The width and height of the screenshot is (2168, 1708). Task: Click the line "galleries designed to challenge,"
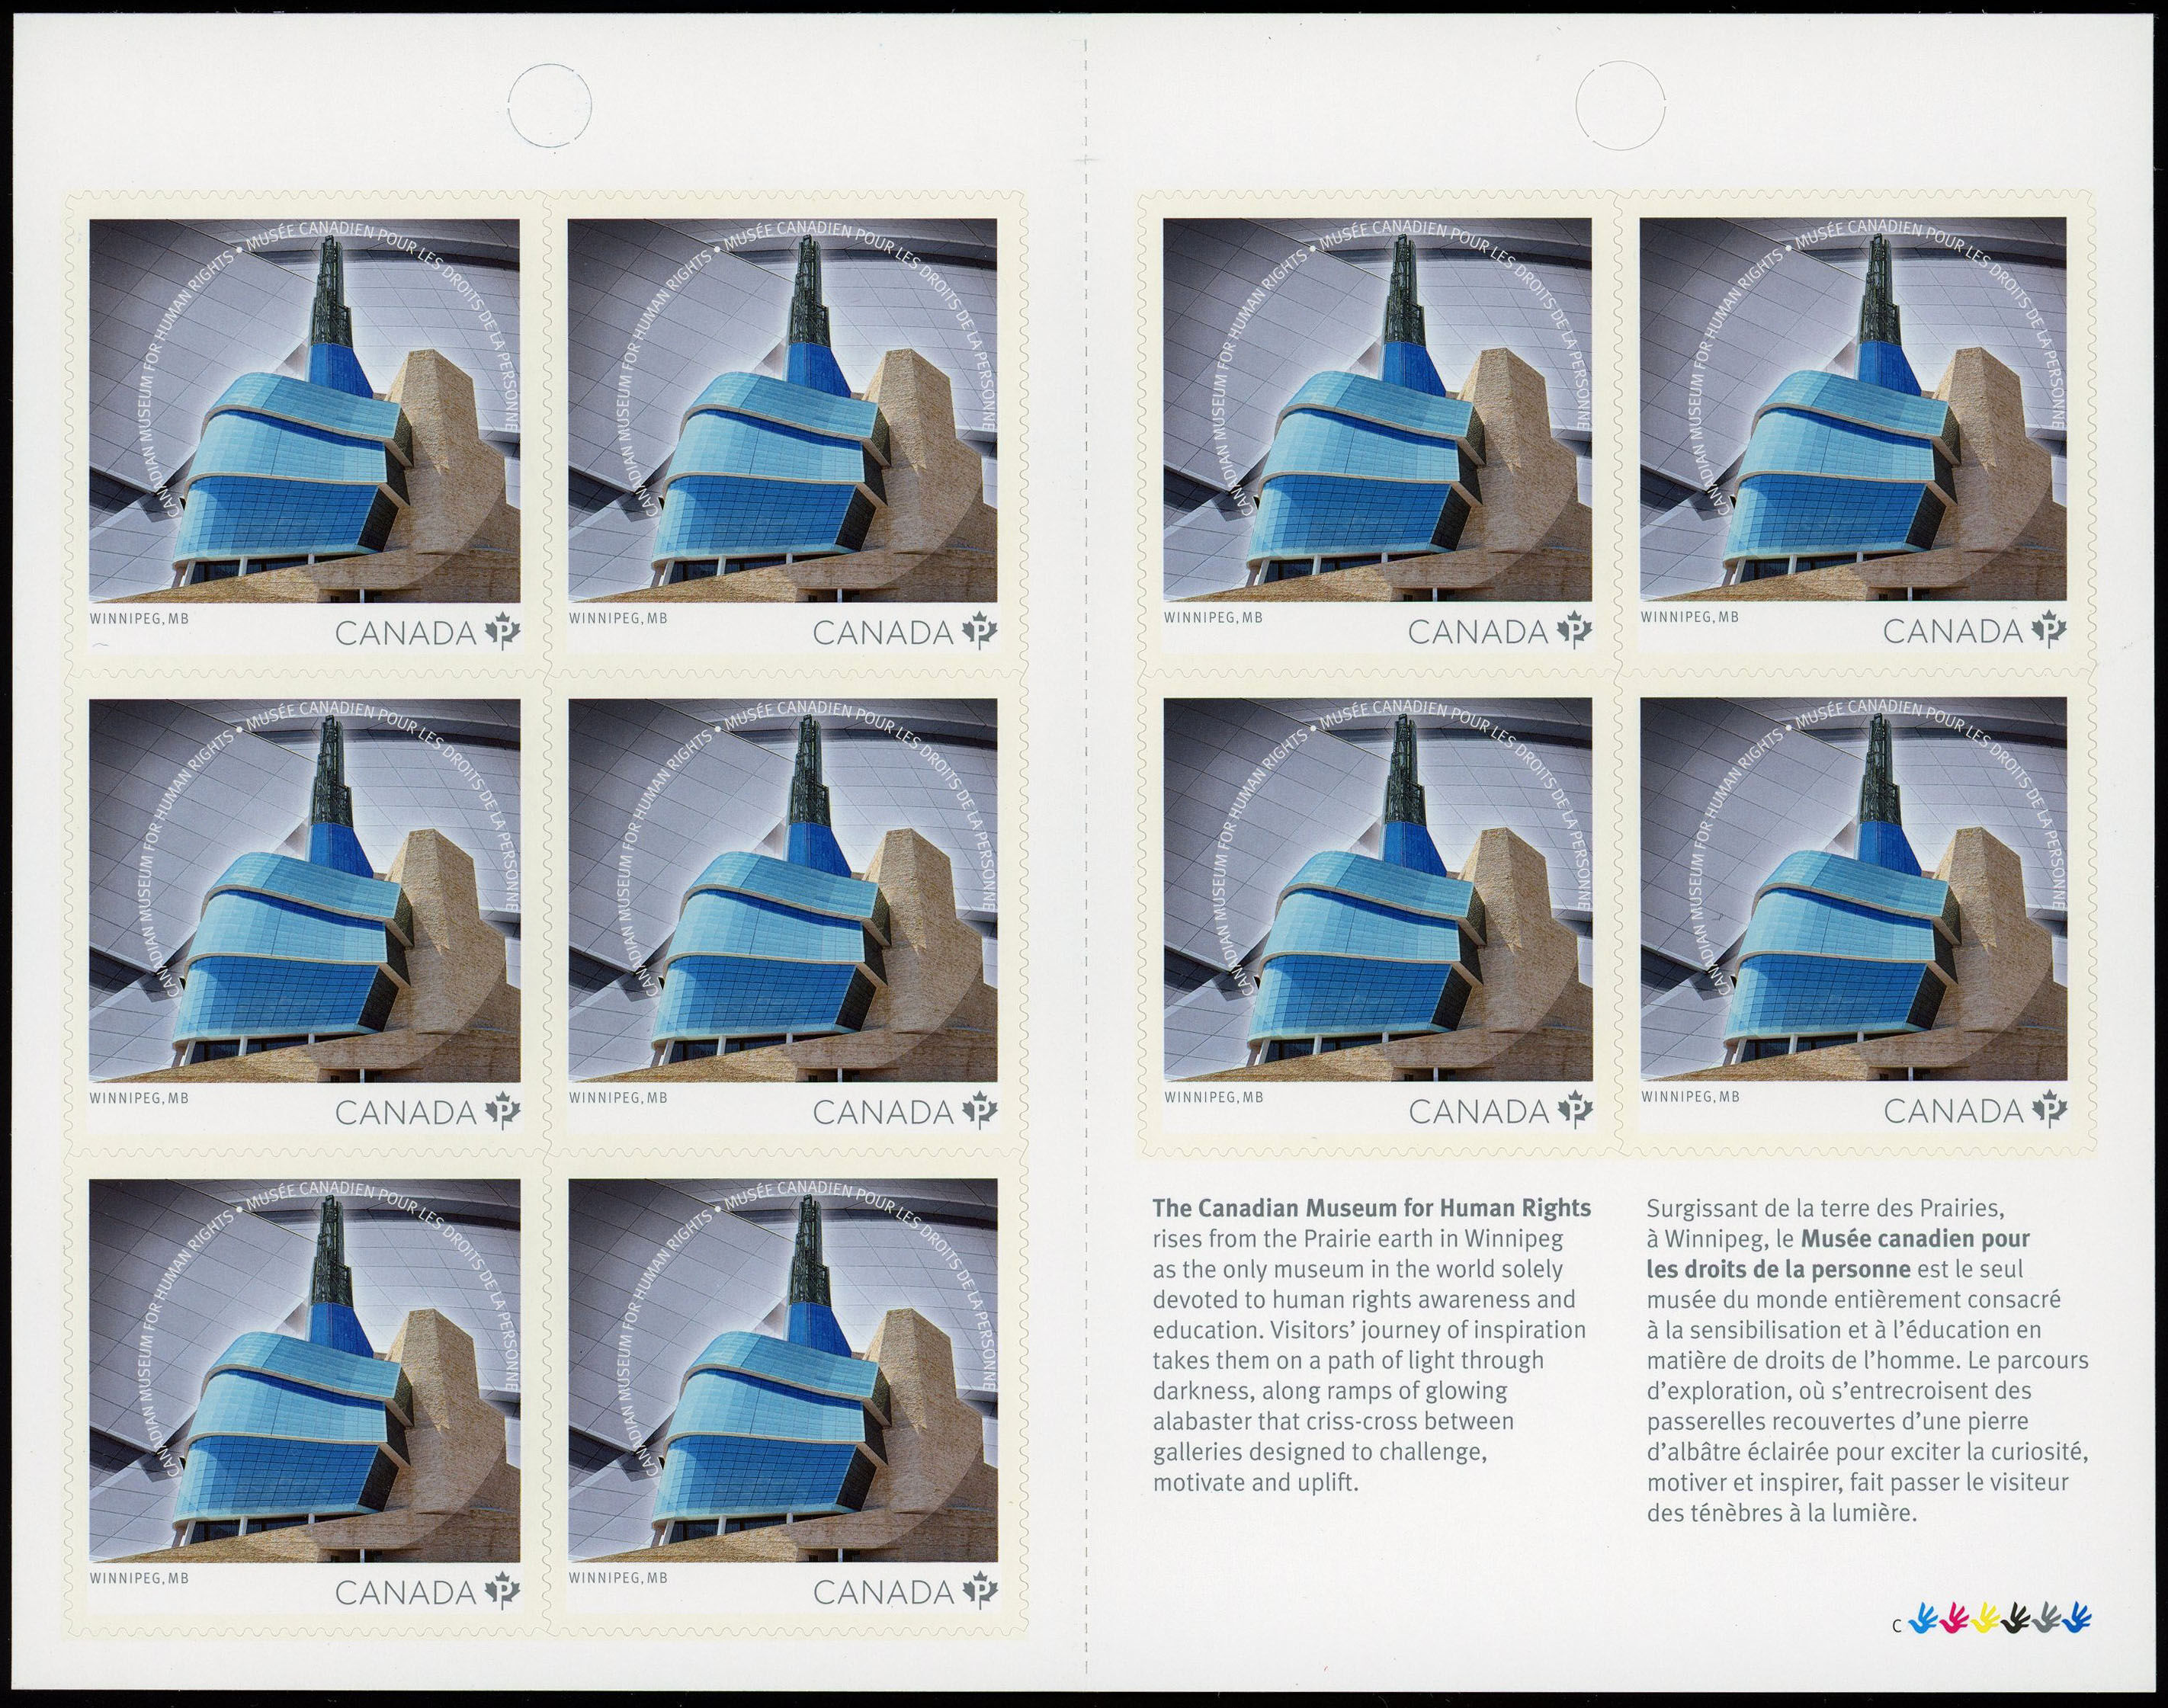[x=1322, y=1452]
